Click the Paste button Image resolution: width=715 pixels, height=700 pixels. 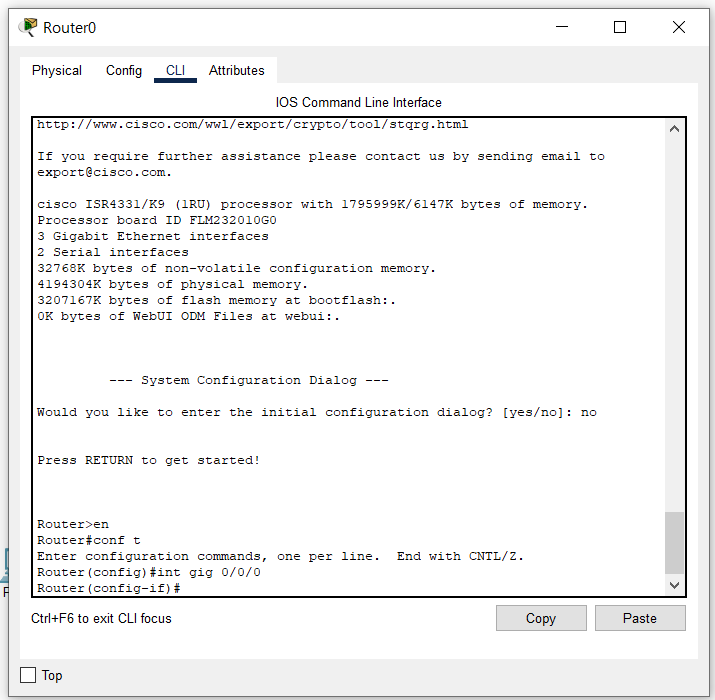tap(640, 618)
